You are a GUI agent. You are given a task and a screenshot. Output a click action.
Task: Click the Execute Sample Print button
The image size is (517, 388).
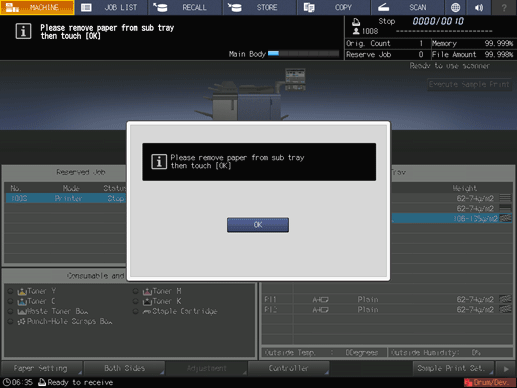click(x=469, y=85)
